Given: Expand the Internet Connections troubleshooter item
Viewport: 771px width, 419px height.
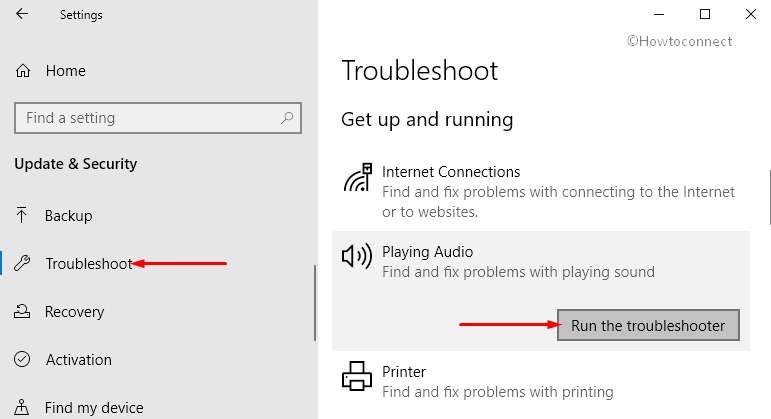Looking at the screenshot, I should (x=541, y=191).
